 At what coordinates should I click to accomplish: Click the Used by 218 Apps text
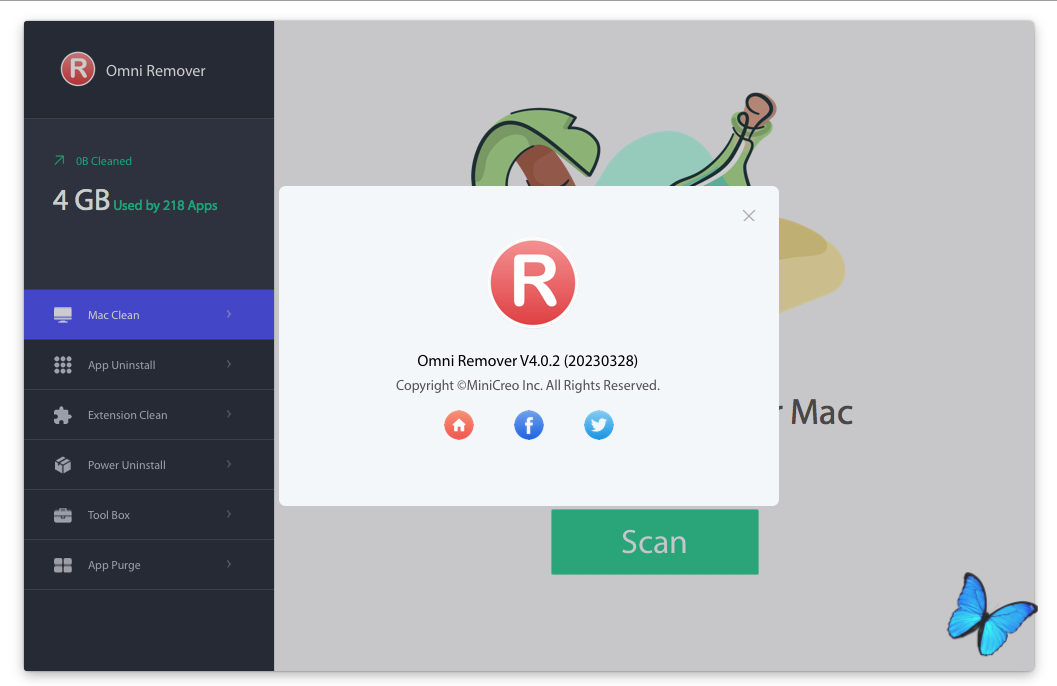pos(165,205)
